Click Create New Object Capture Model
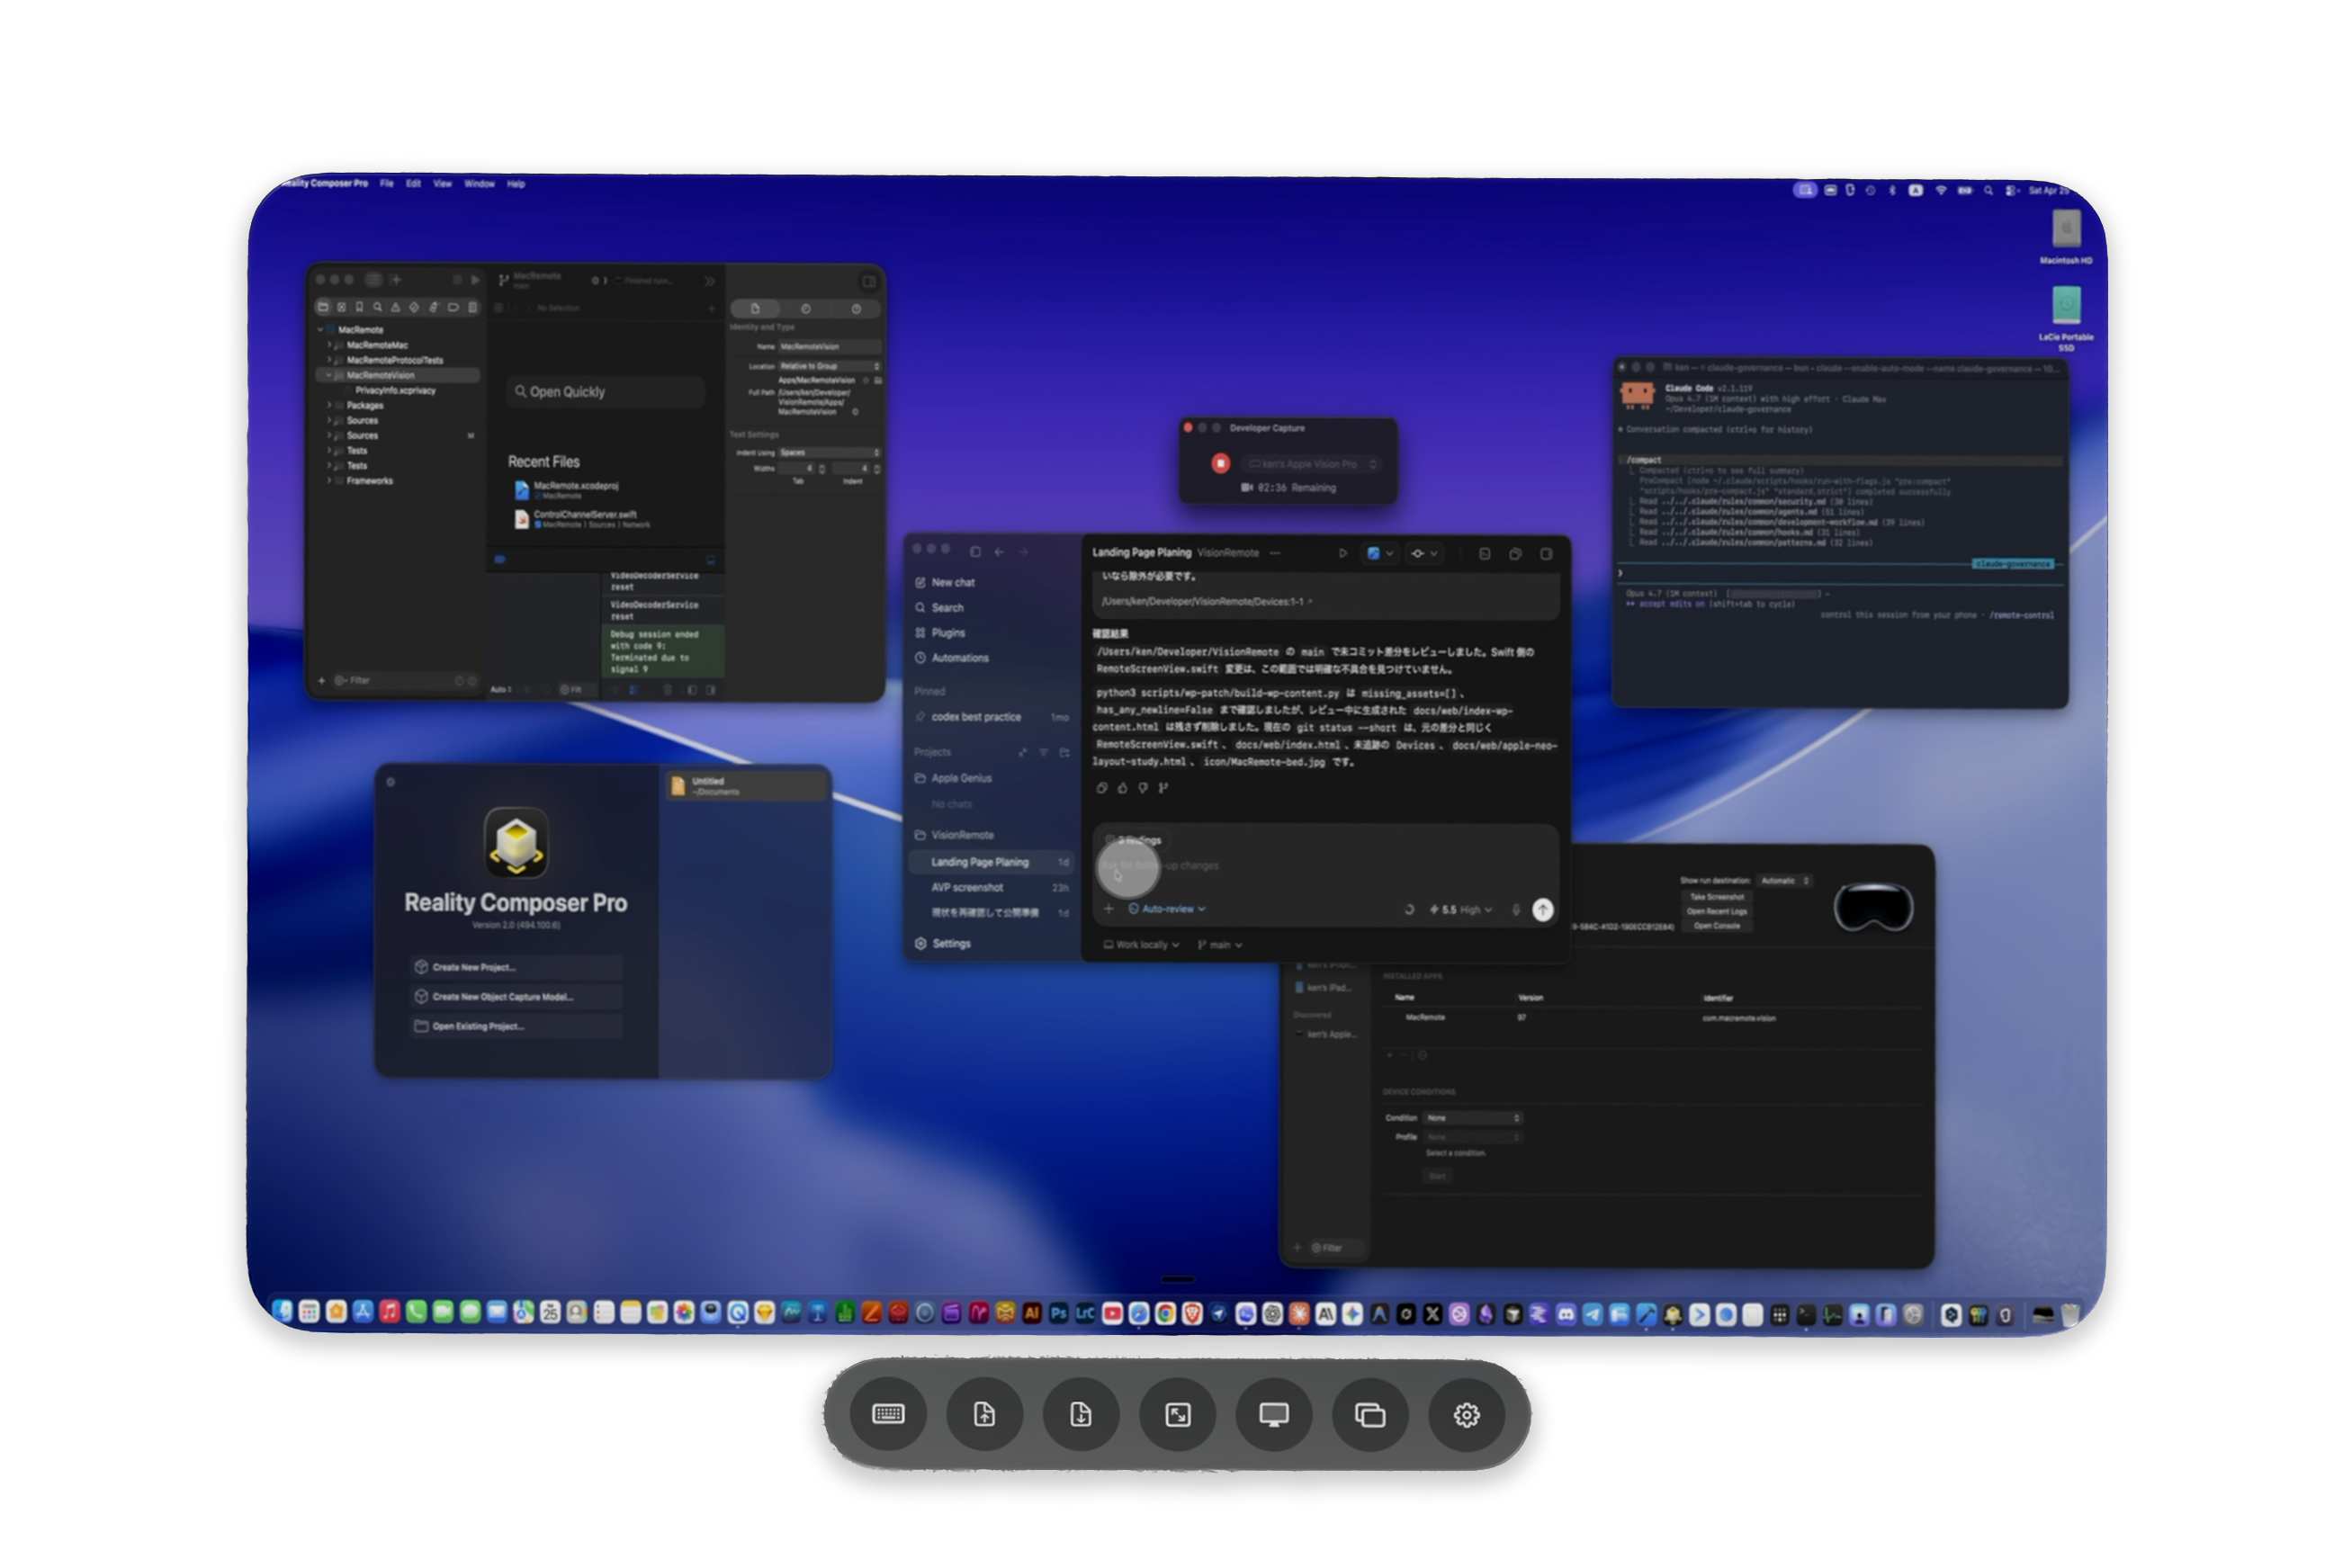The width and height of the screenshot is (2352, 1568). pos(516,996)
